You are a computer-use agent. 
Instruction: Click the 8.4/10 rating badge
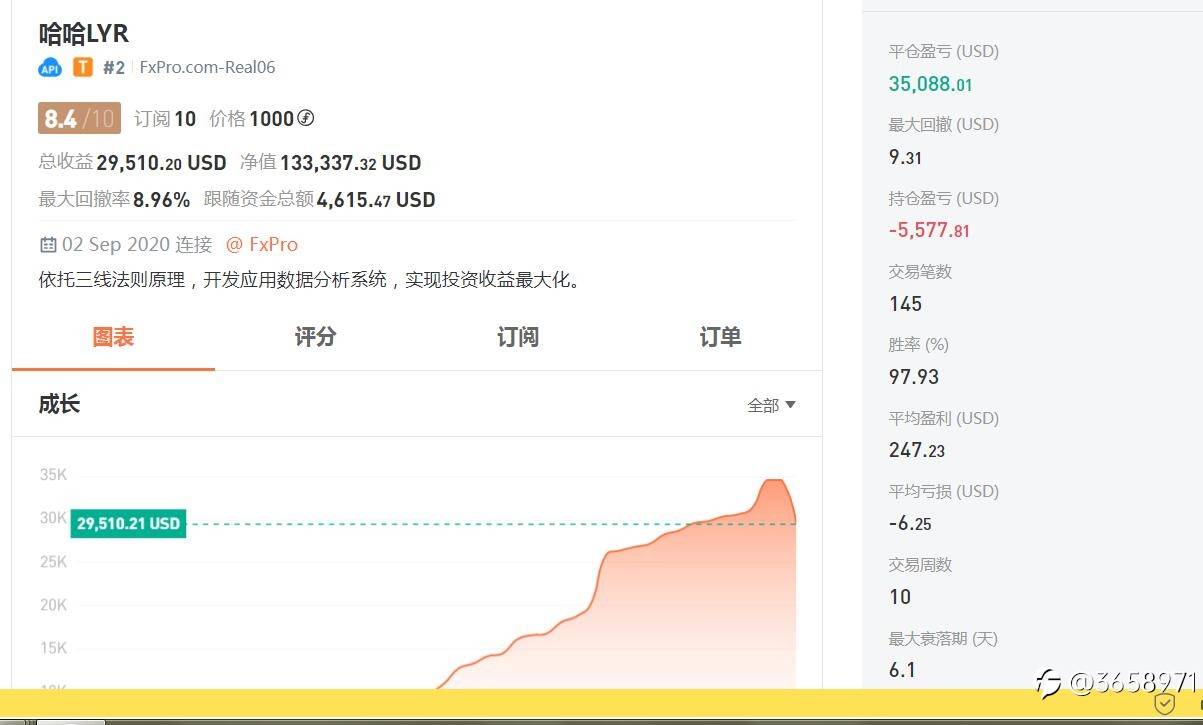click(x=80, y=119)
